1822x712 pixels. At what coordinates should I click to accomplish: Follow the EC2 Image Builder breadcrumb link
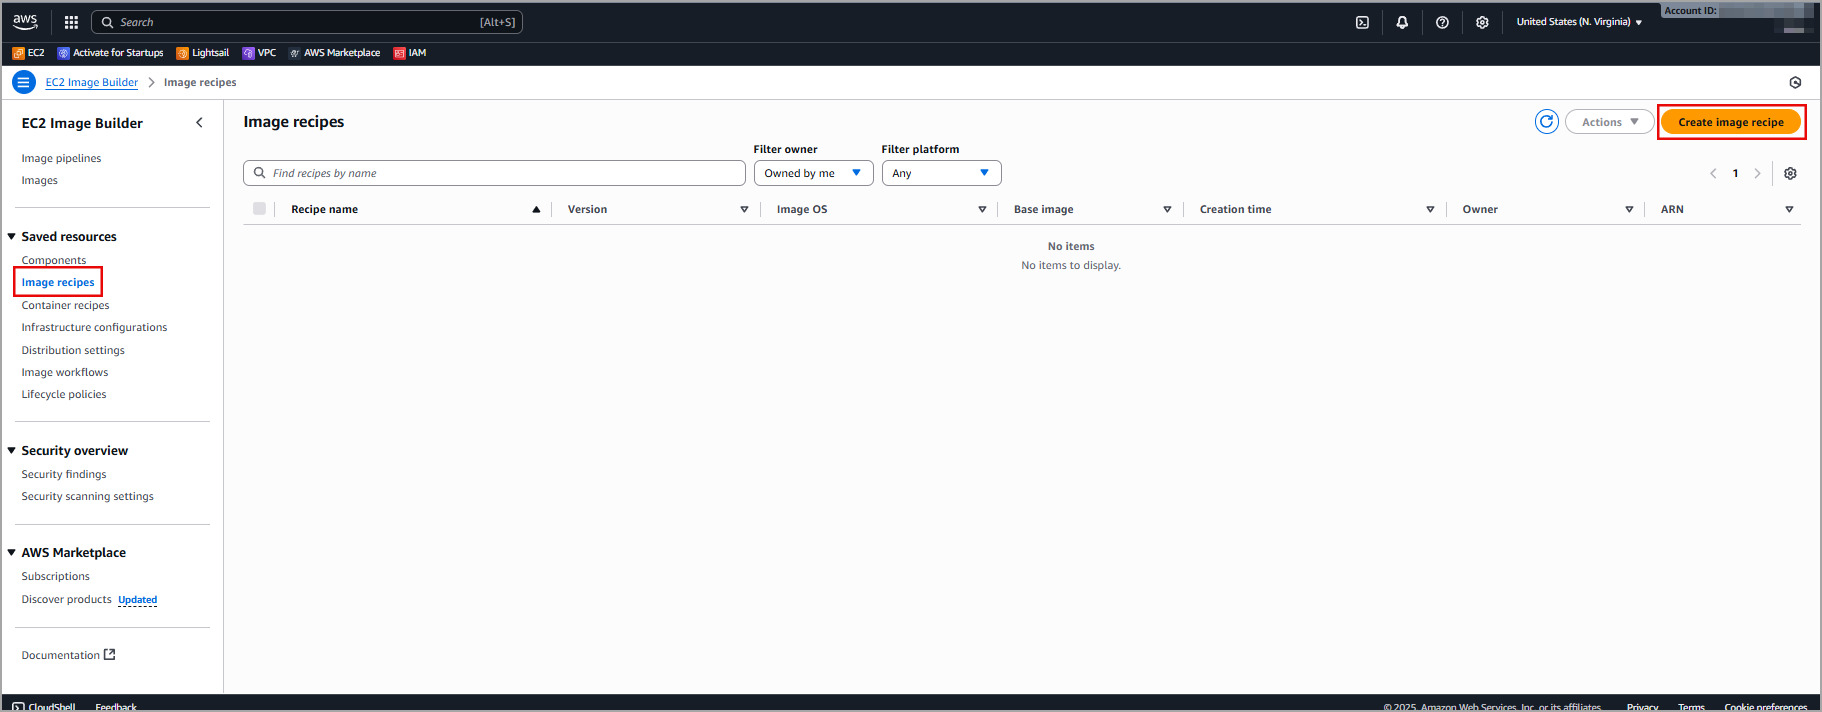pyautogui.click(x=92, y=82)
